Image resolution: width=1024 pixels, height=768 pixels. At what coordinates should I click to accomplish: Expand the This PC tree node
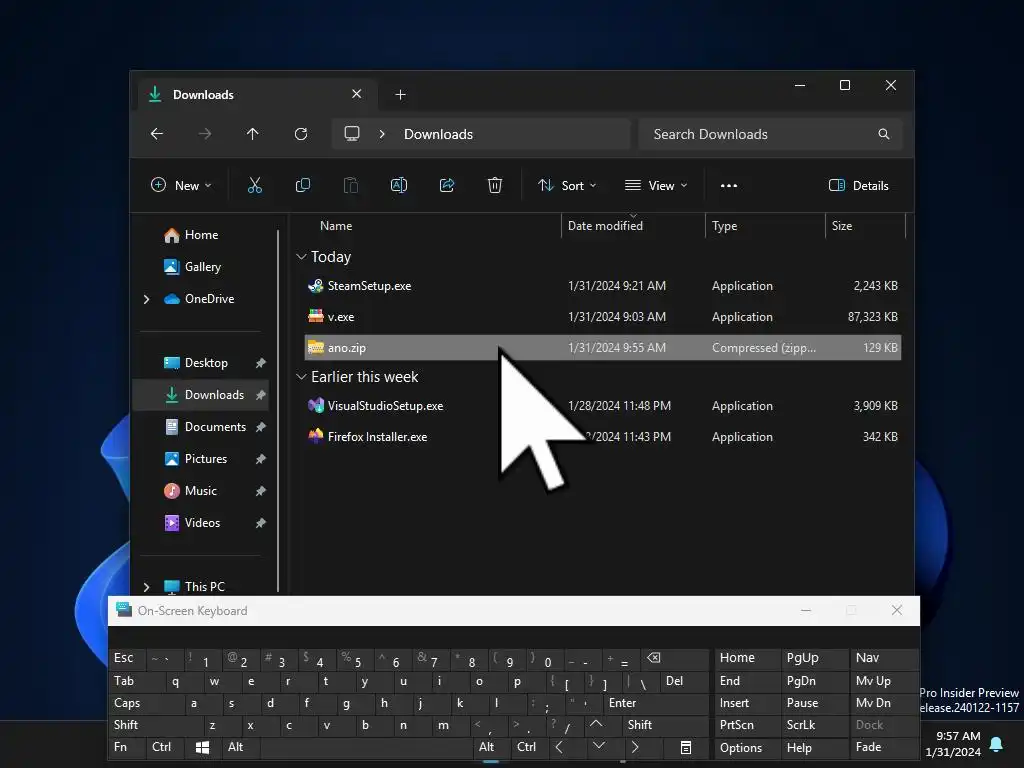click(x=146, y=587)
